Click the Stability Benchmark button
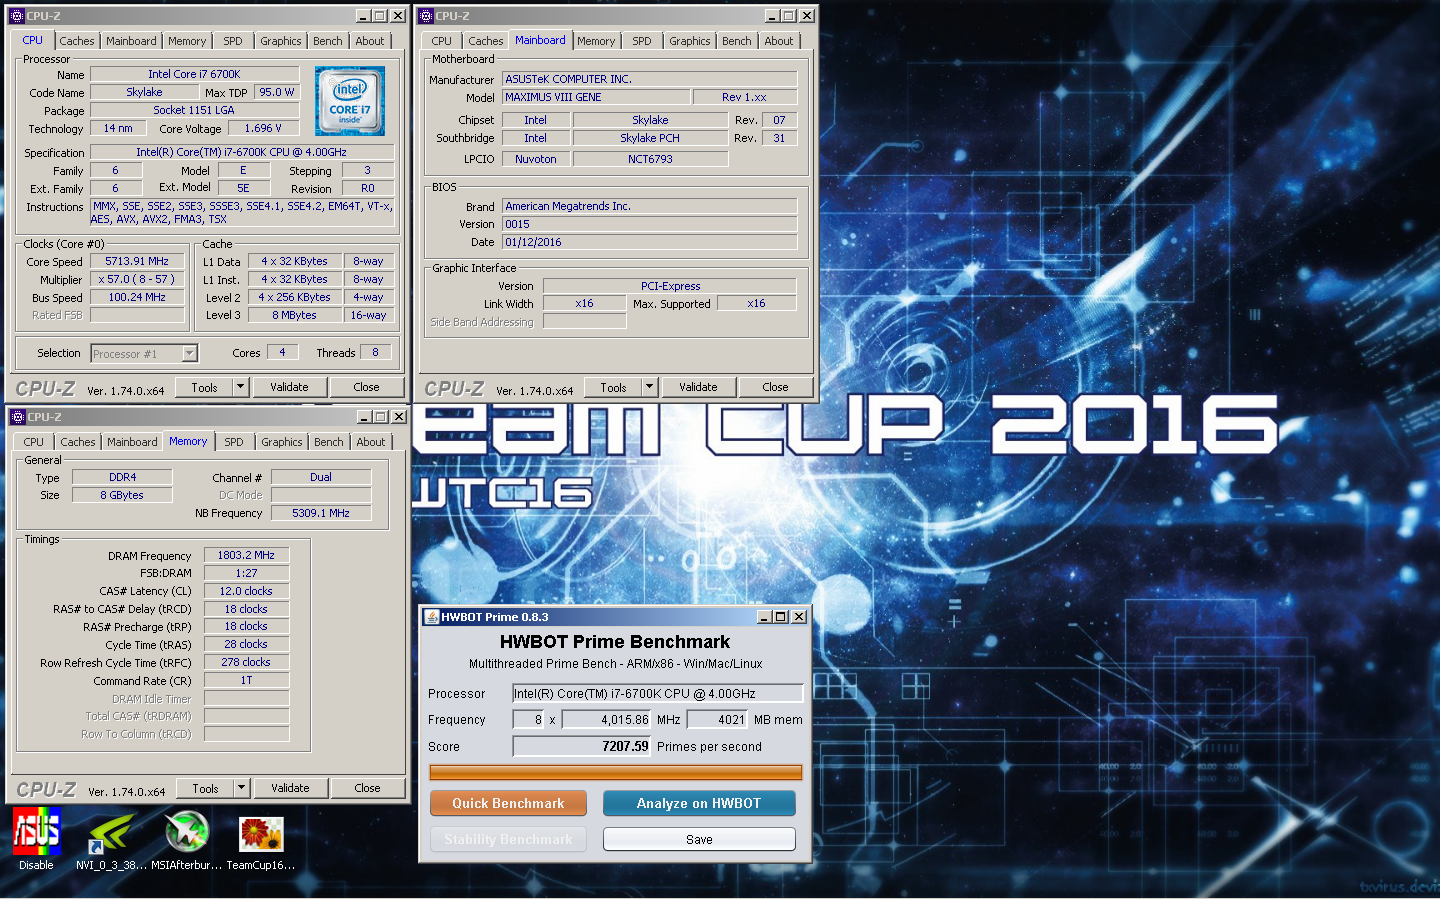1440x900 pixels. click(508, 839)
